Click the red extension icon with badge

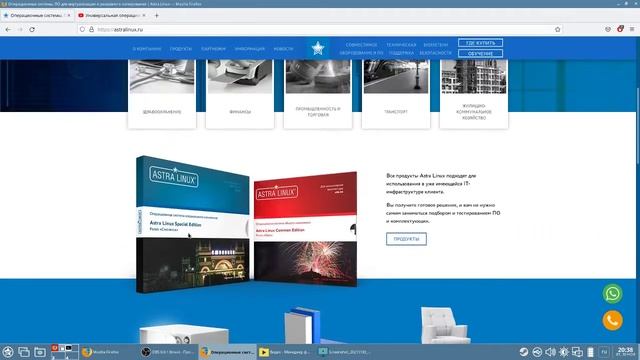pos(620,29)
